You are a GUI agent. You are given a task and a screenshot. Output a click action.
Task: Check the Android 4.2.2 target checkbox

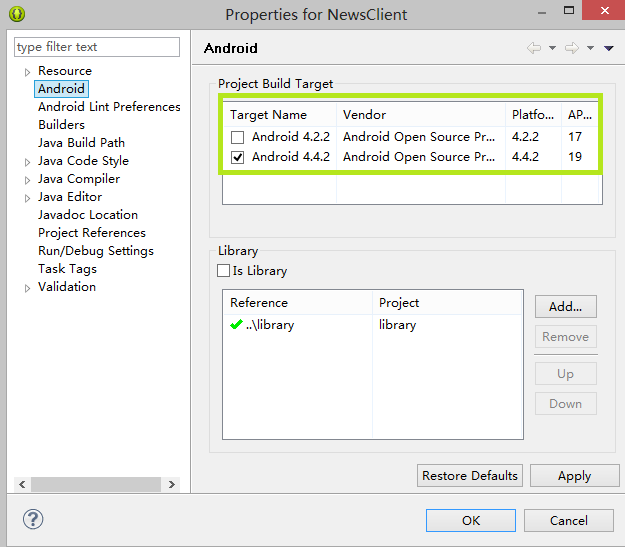(237, 137)
